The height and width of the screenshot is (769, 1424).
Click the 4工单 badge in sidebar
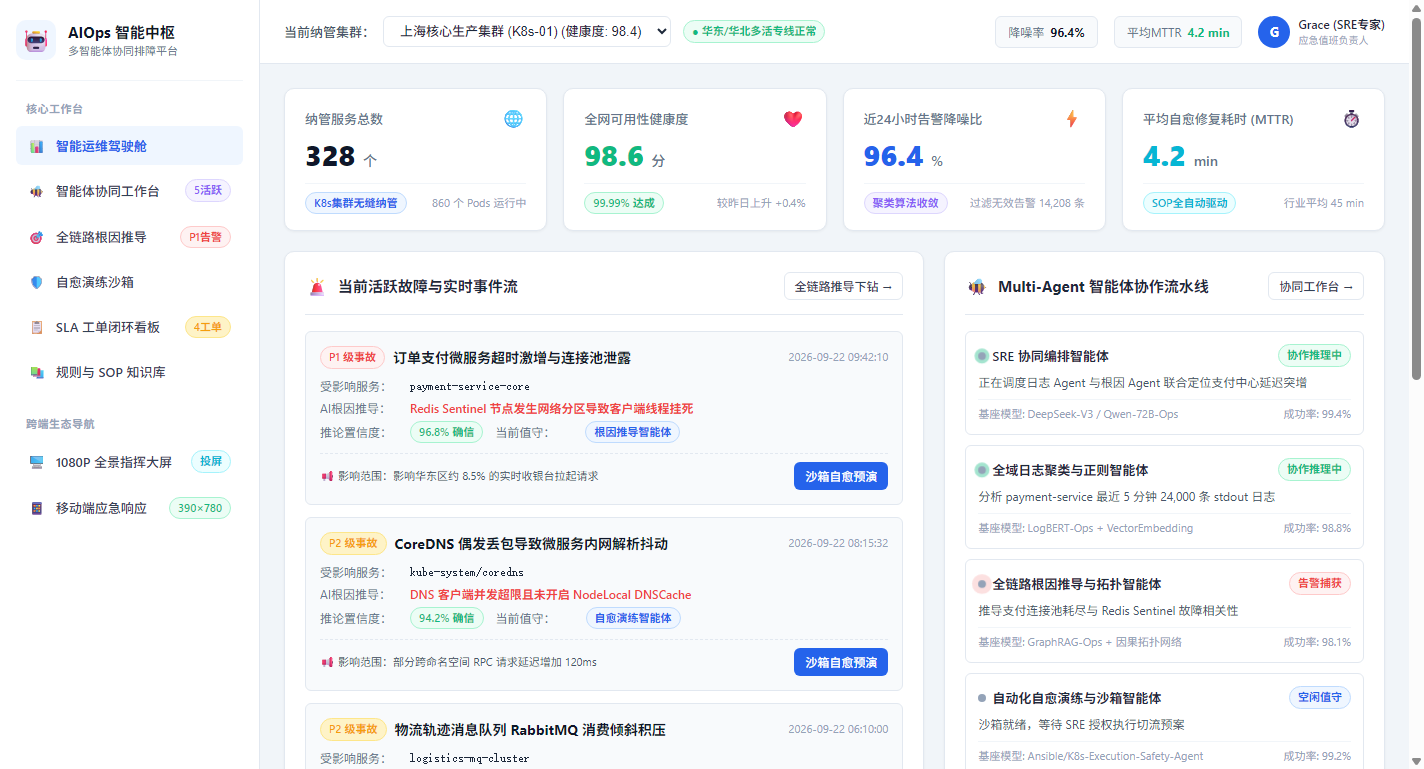coord(208,327)
